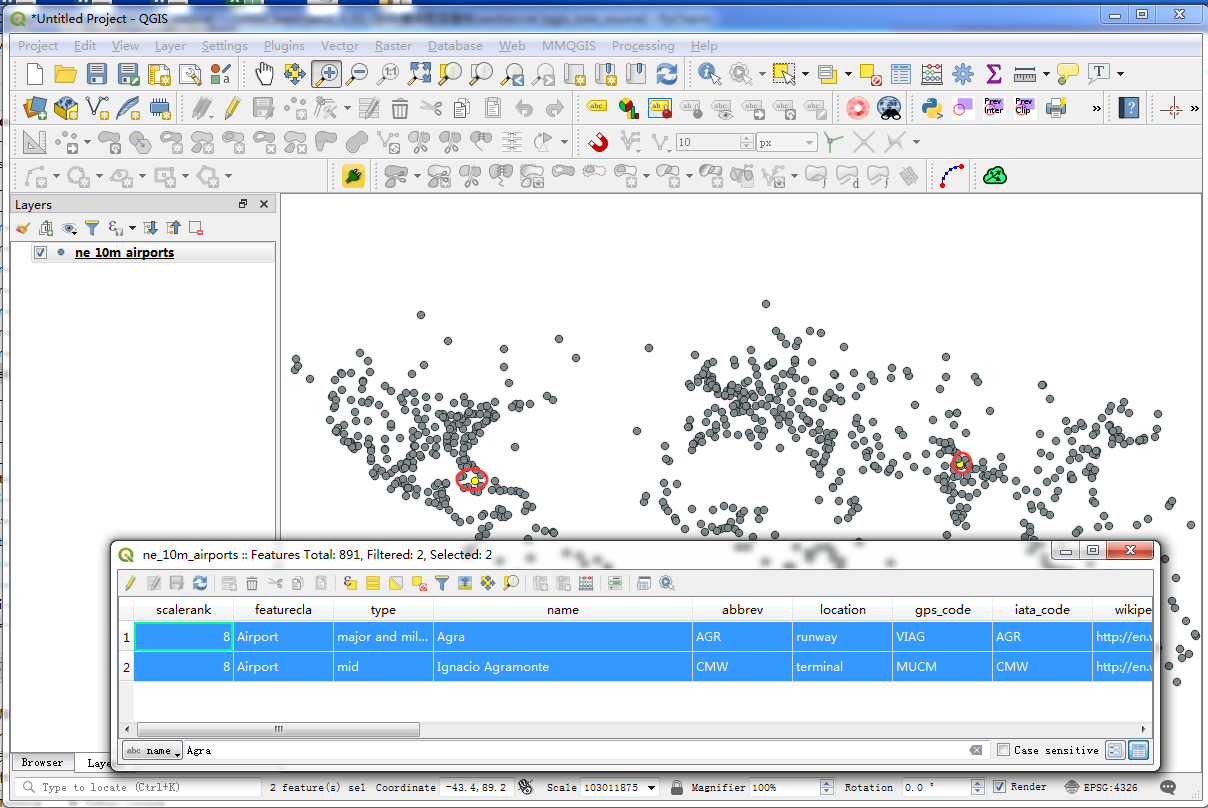The height and width of the screenshot is (808, 1208).
Task: Zoom to full extent of map
Action: click(419, 73)
